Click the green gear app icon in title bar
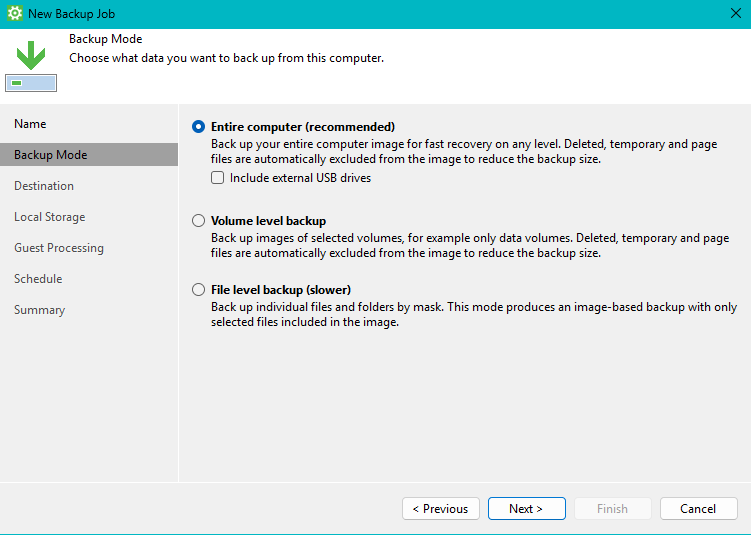The image size is (751, 535). (15, 14)
